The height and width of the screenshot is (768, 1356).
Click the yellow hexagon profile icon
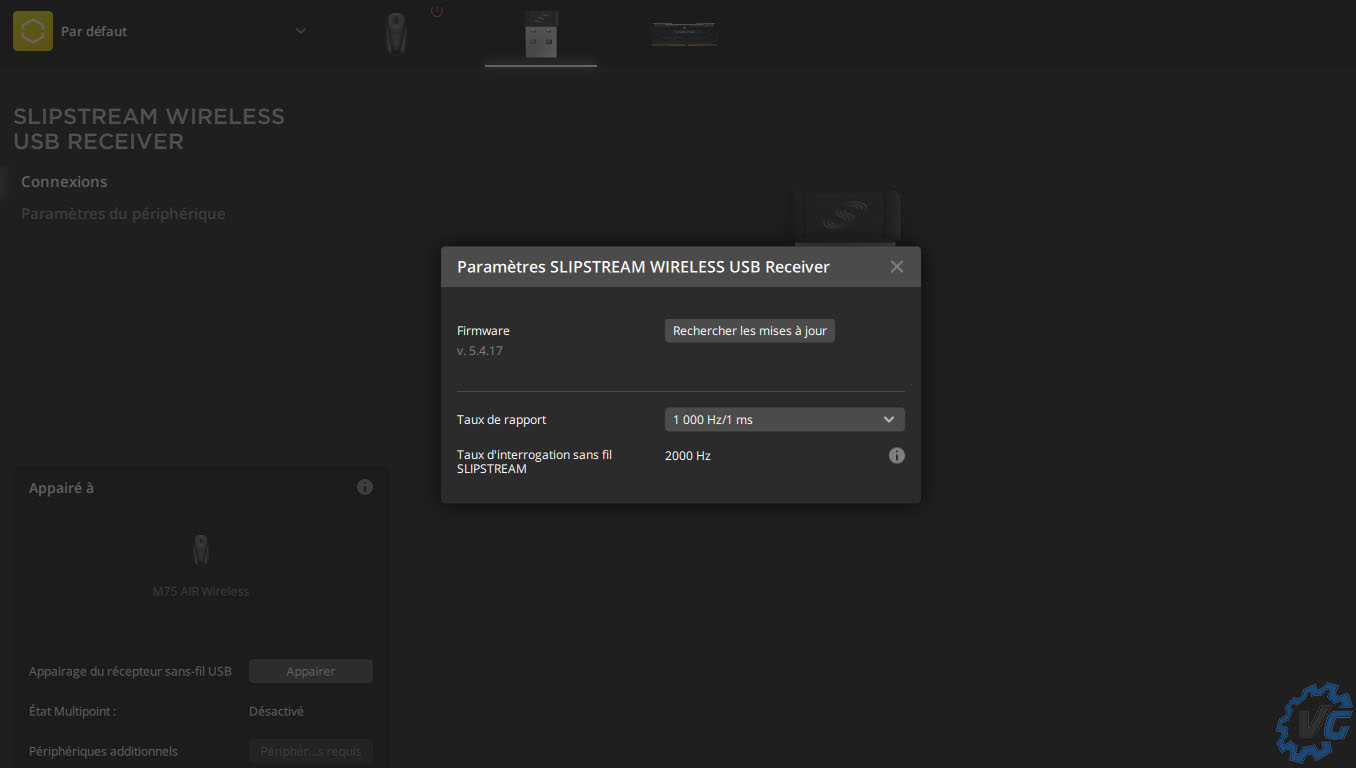point(33,31)
